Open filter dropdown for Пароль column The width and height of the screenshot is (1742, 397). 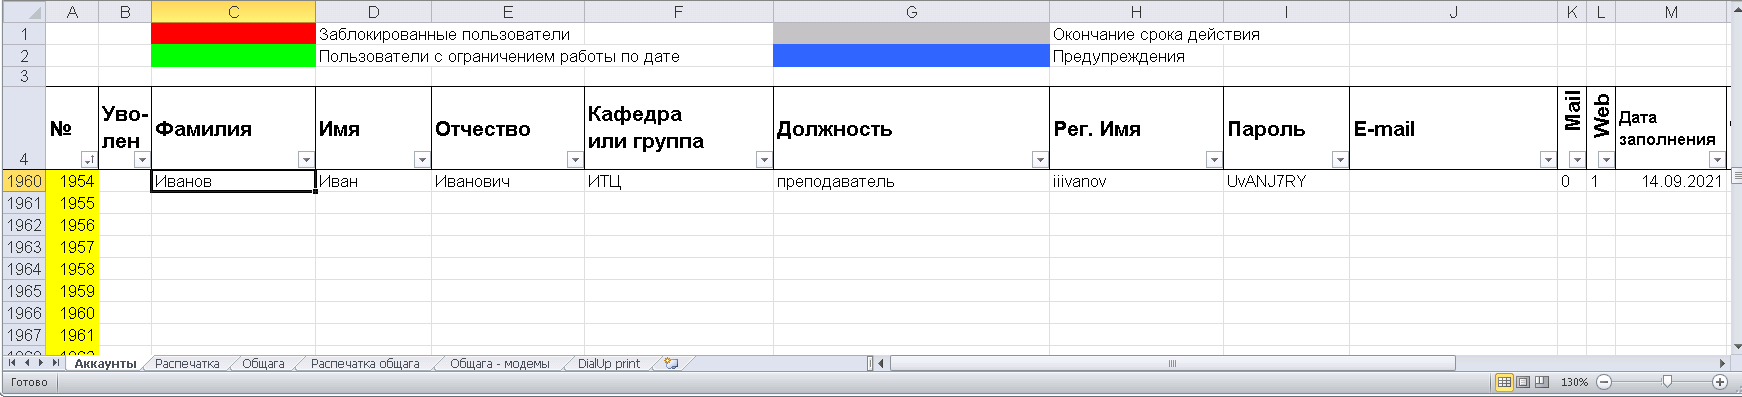1340,160
